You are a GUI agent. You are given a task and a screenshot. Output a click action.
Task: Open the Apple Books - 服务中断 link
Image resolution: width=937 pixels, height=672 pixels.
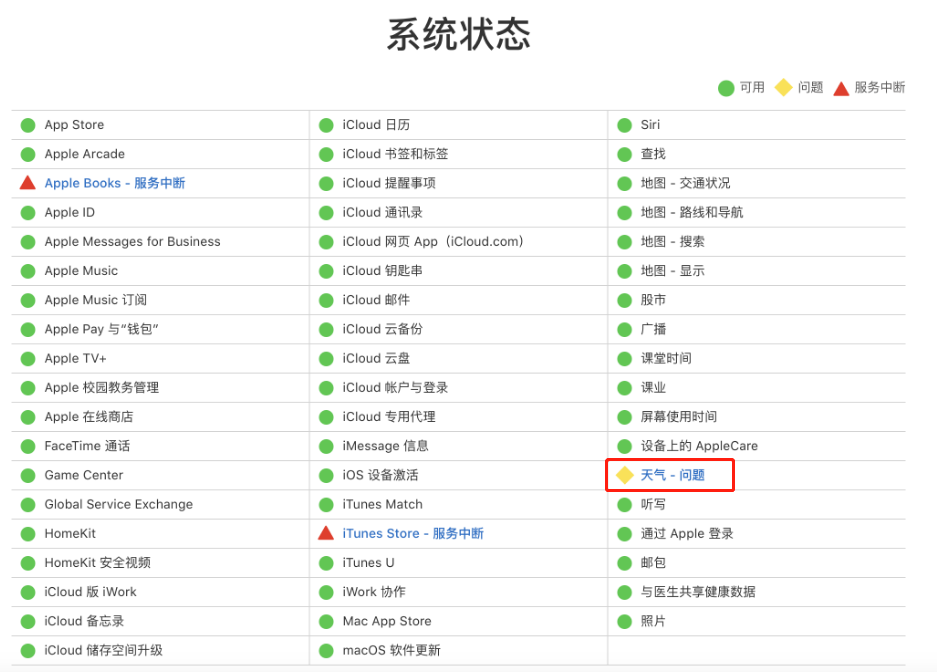pyautogui.click(x=114, y=183)
